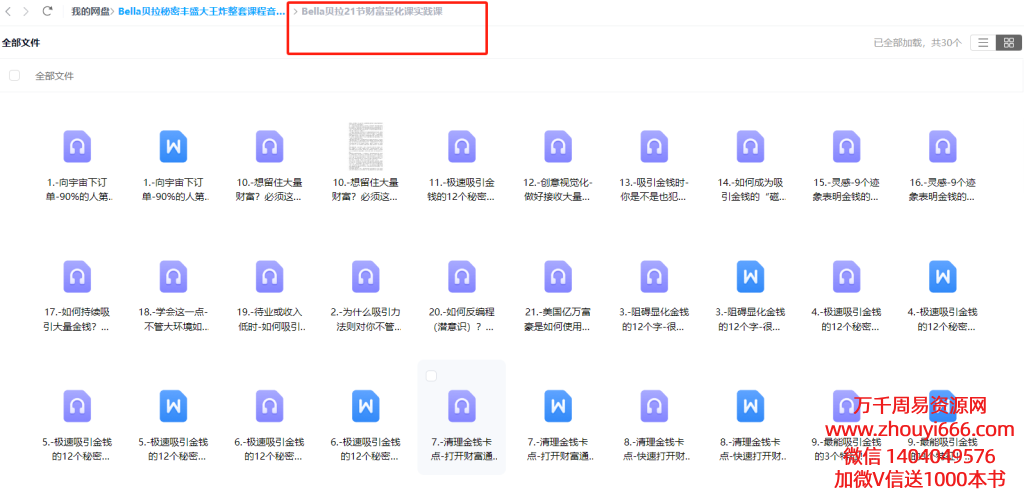
Task: Select audio file 14.-如何成为吸引金钱的
Action: [749, 147]
